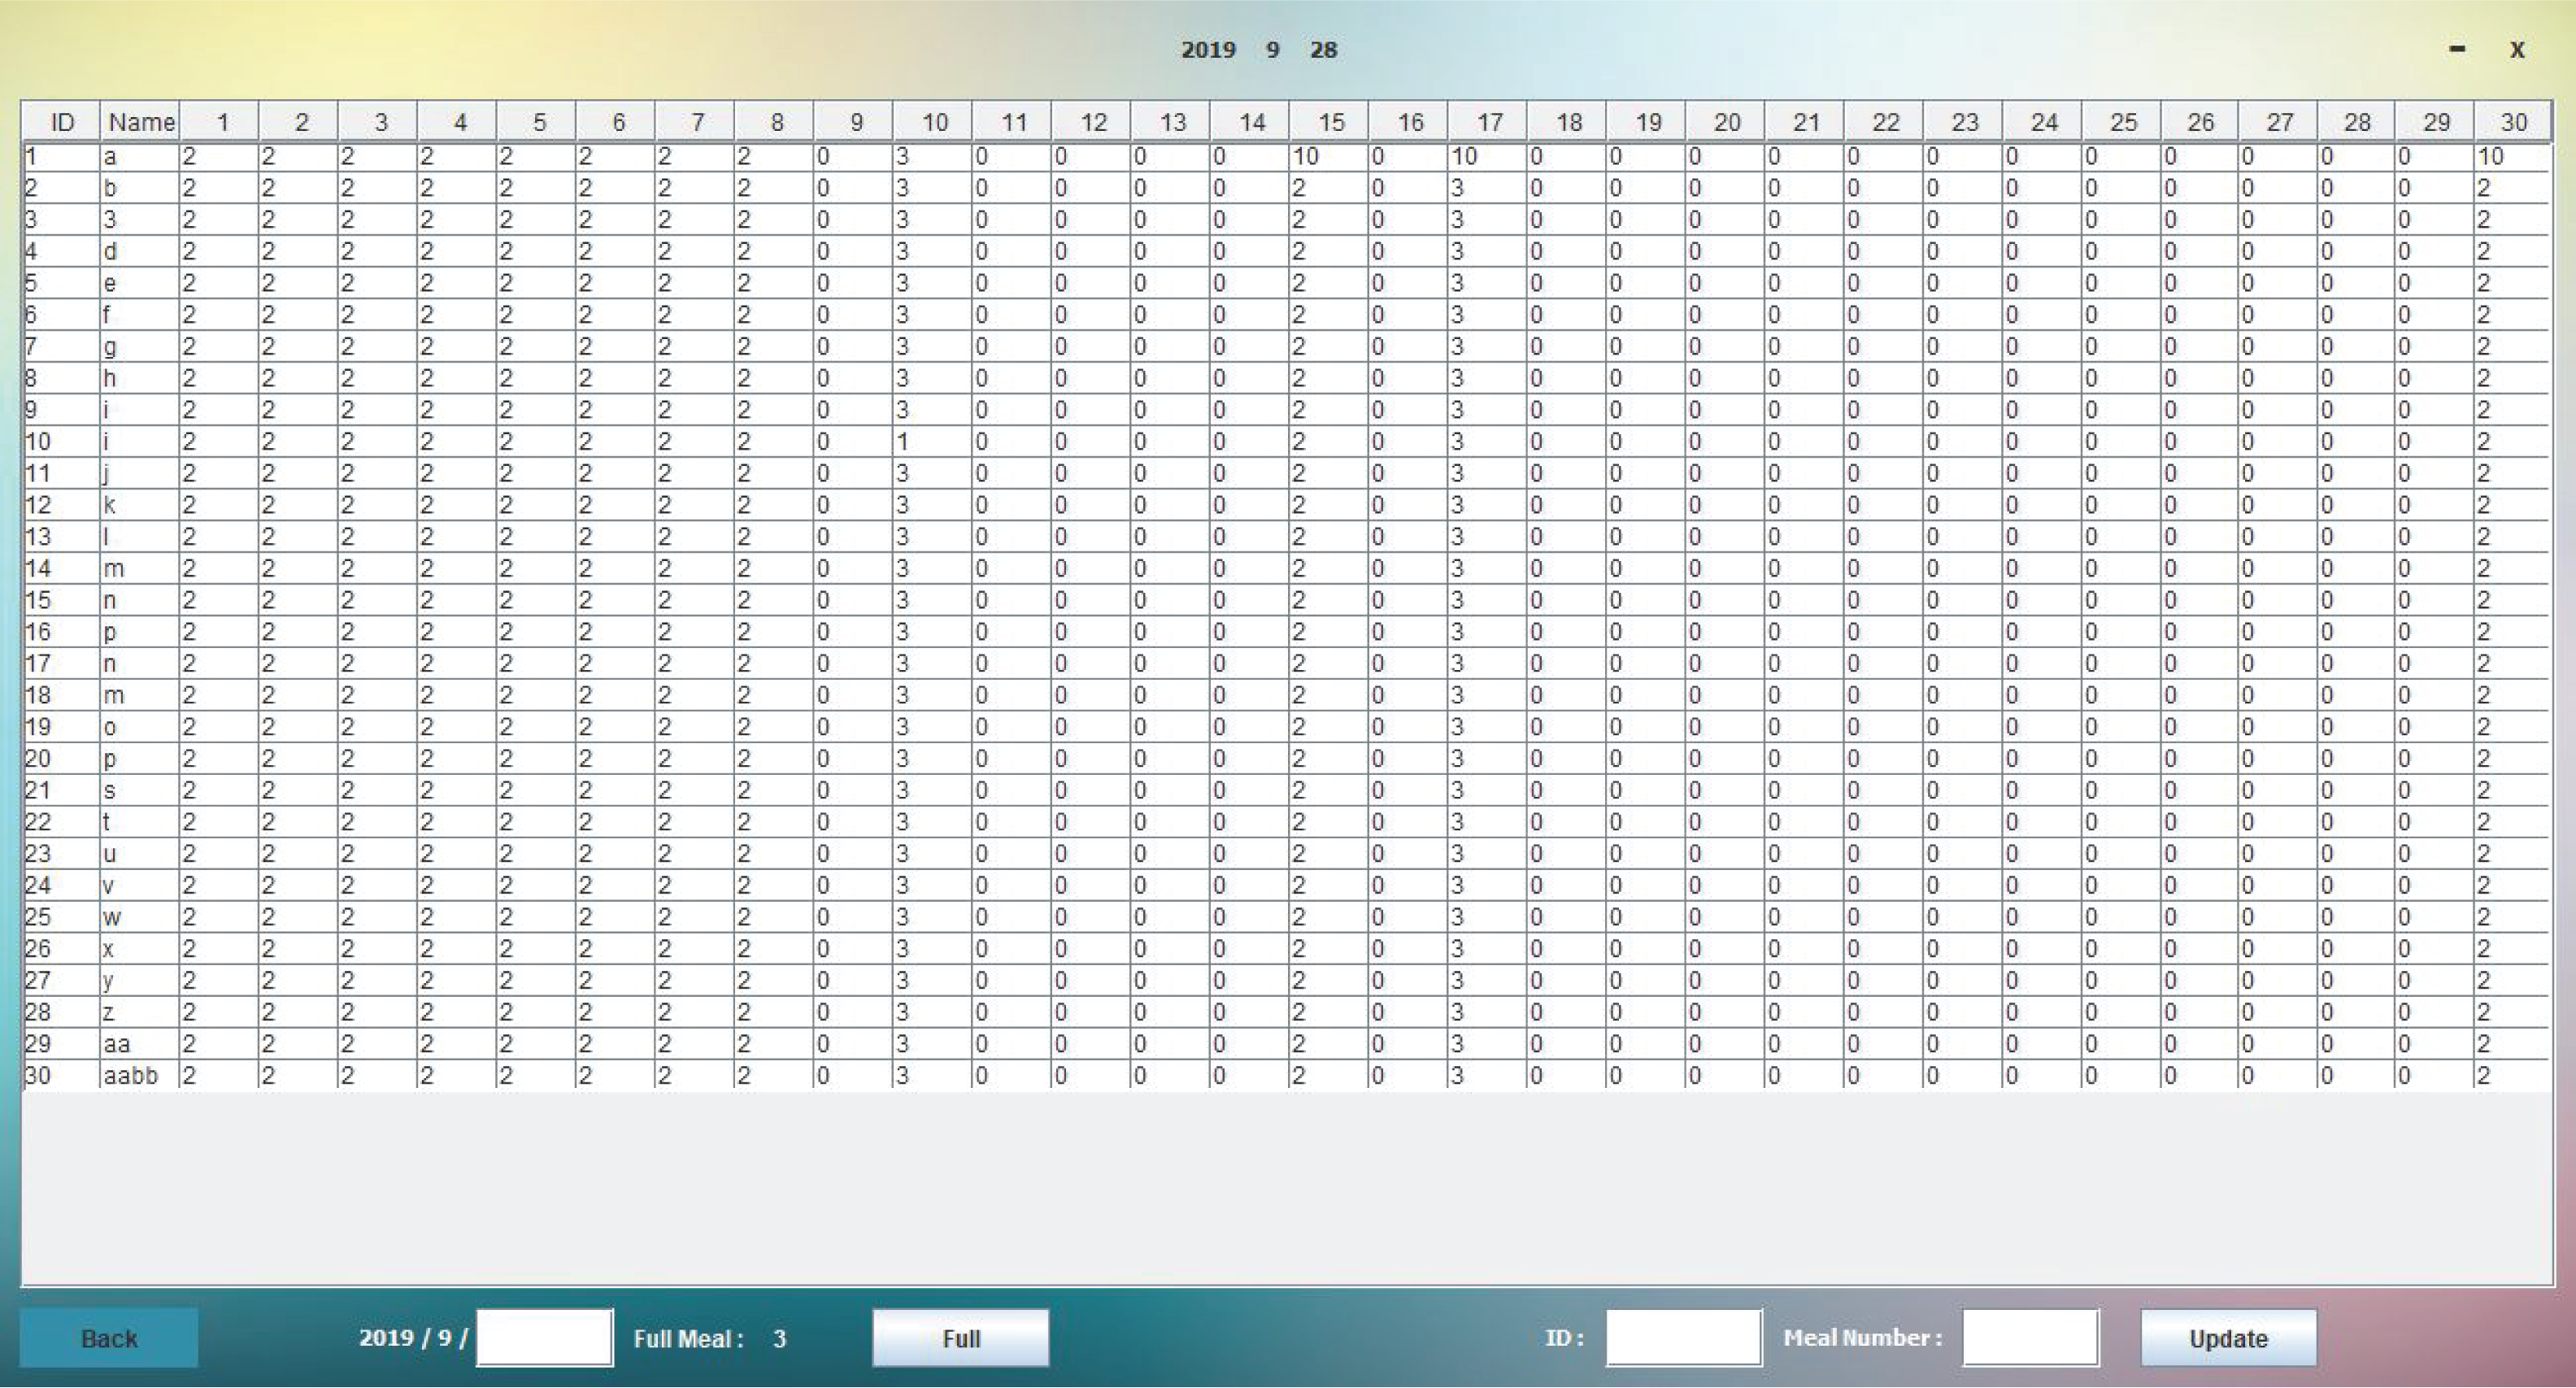Click the name cell 'w' in row 25
Screen dimensions: 2576x1388
click(x=139, y=917)
